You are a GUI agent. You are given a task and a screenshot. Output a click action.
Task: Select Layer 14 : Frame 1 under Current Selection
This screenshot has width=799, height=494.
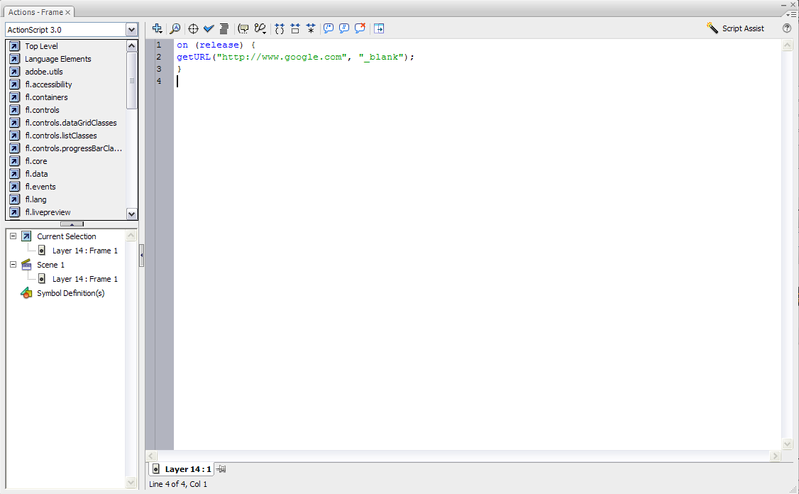(85, 250)
